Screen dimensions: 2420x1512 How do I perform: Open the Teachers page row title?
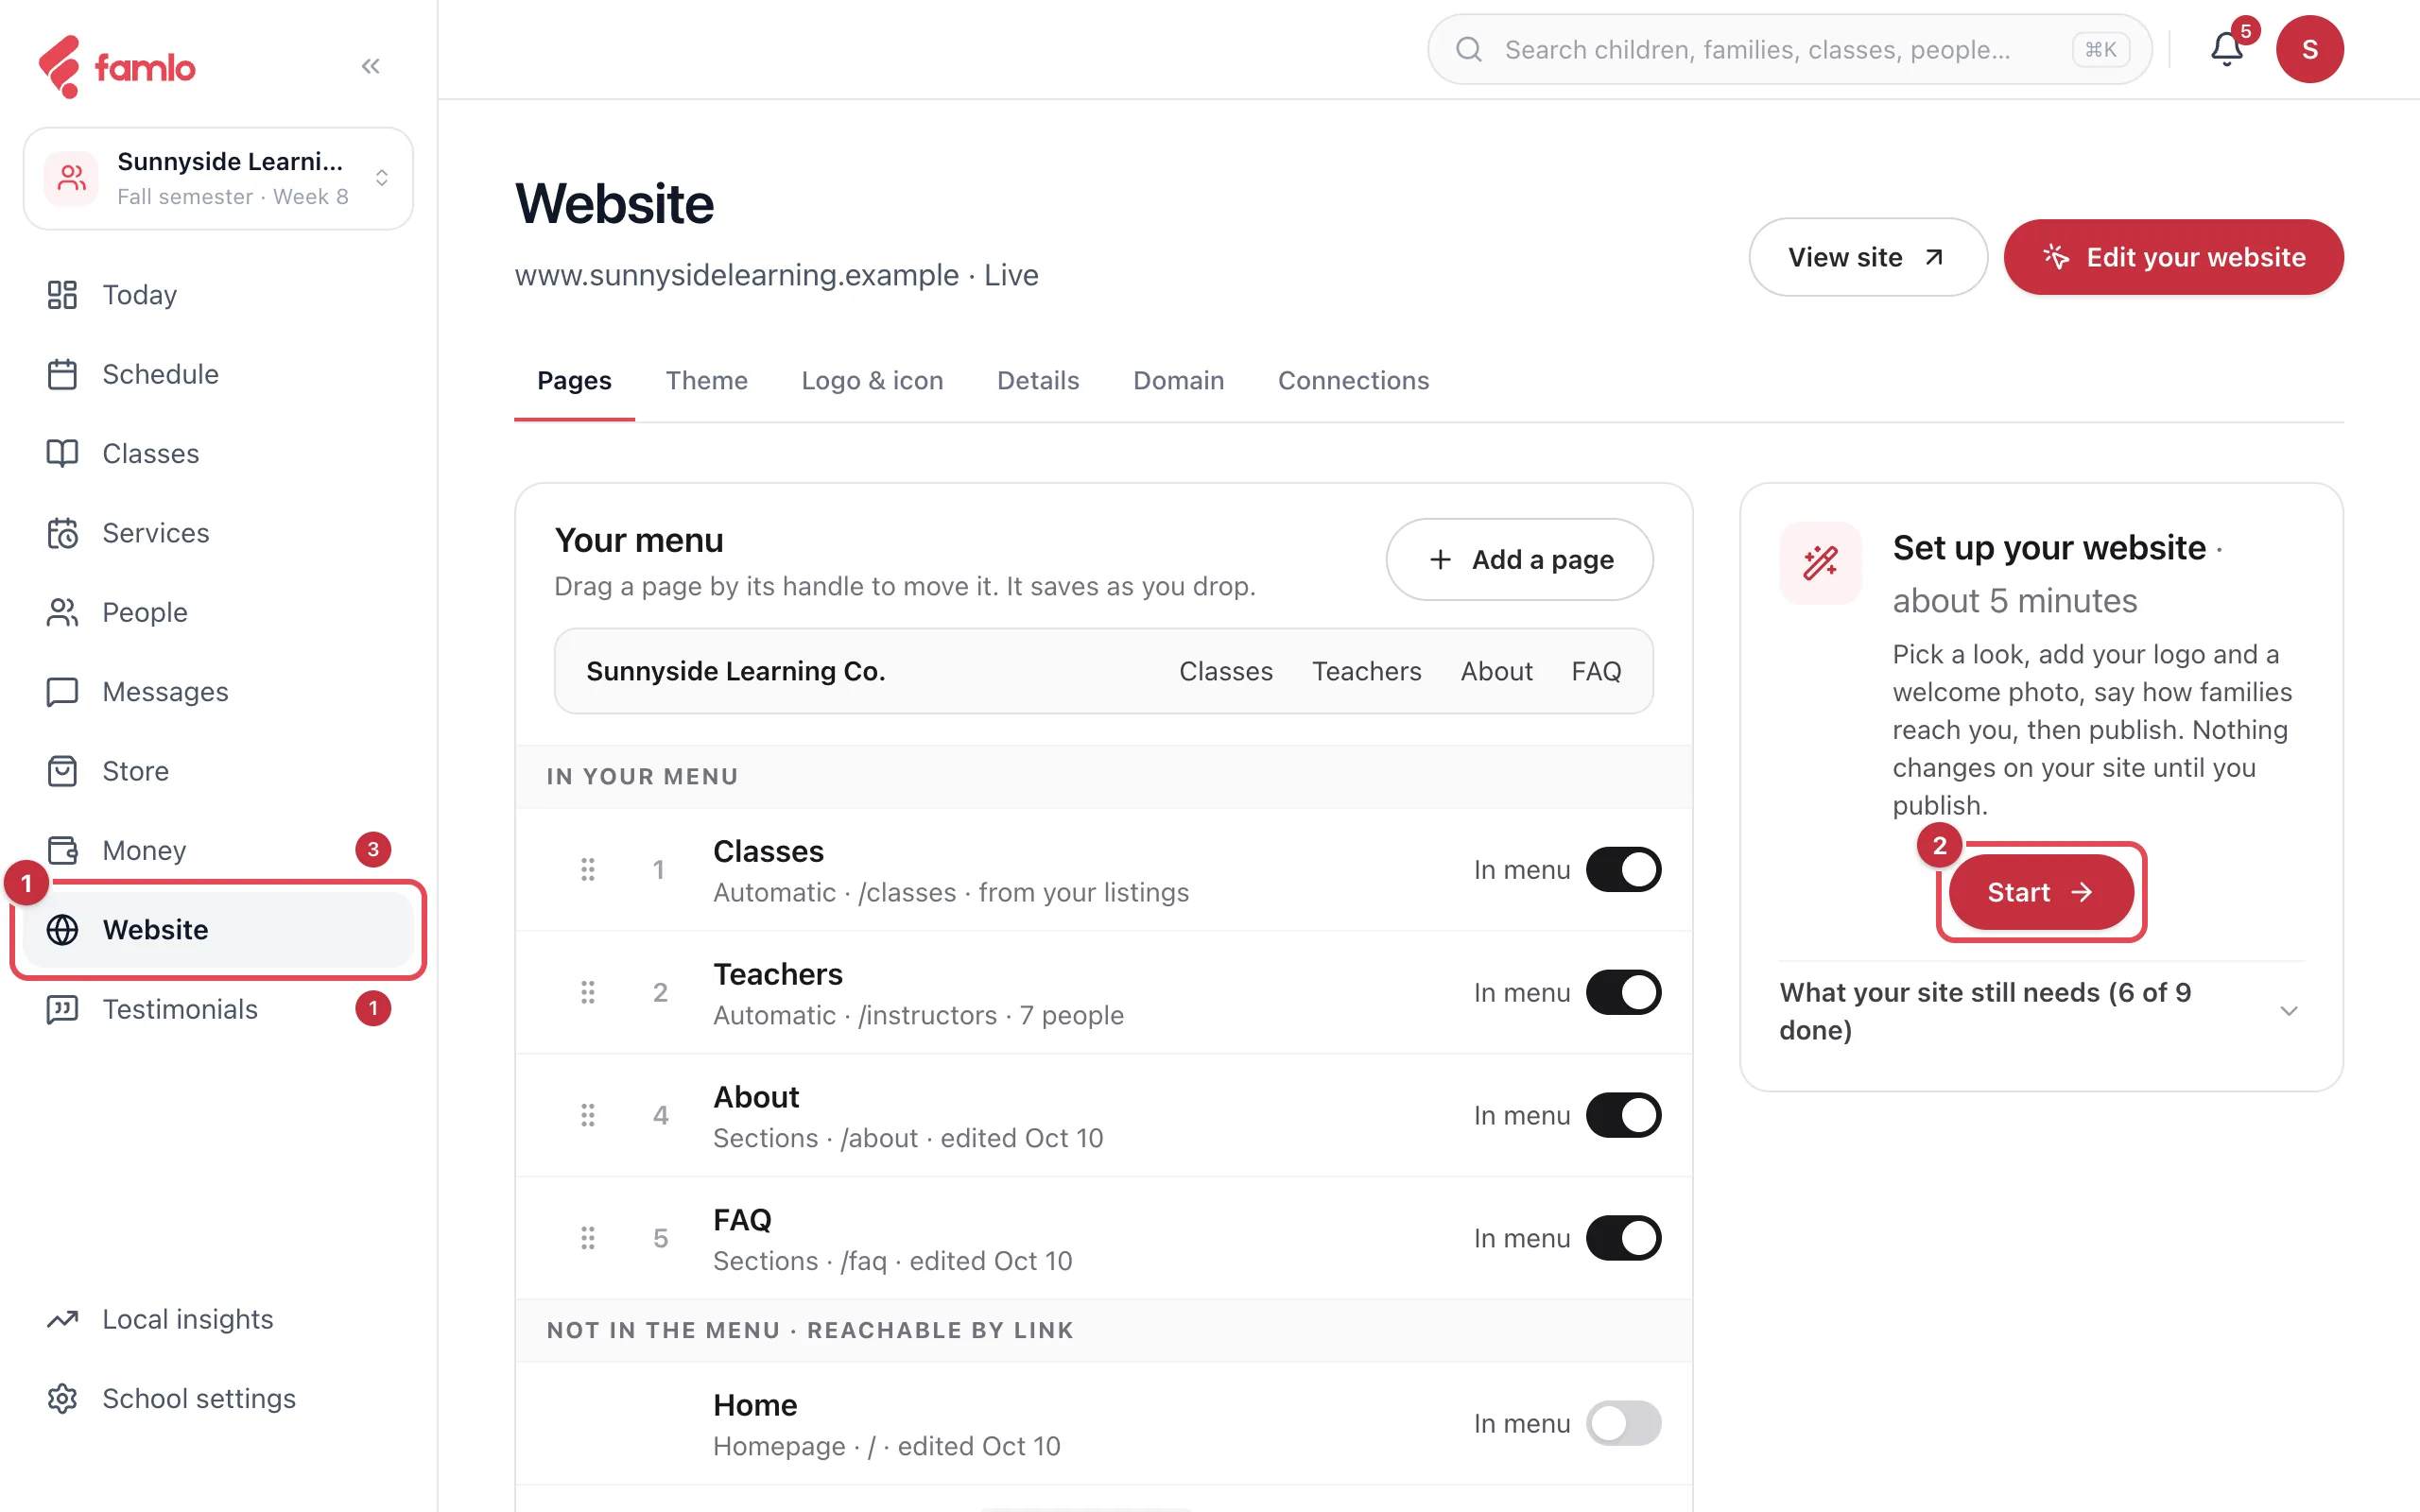click(x=777, y=974)
